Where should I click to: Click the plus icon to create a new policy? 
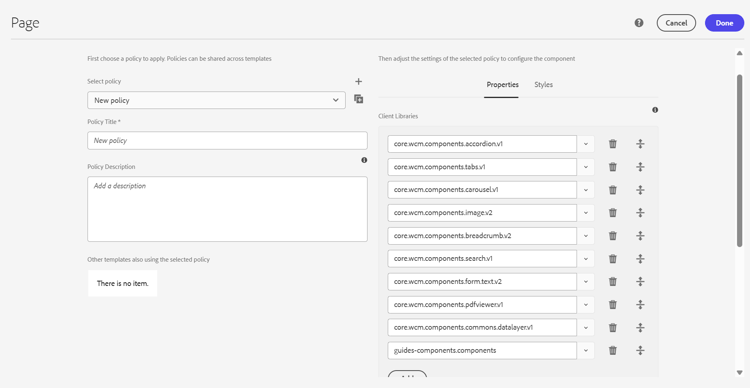359,81
